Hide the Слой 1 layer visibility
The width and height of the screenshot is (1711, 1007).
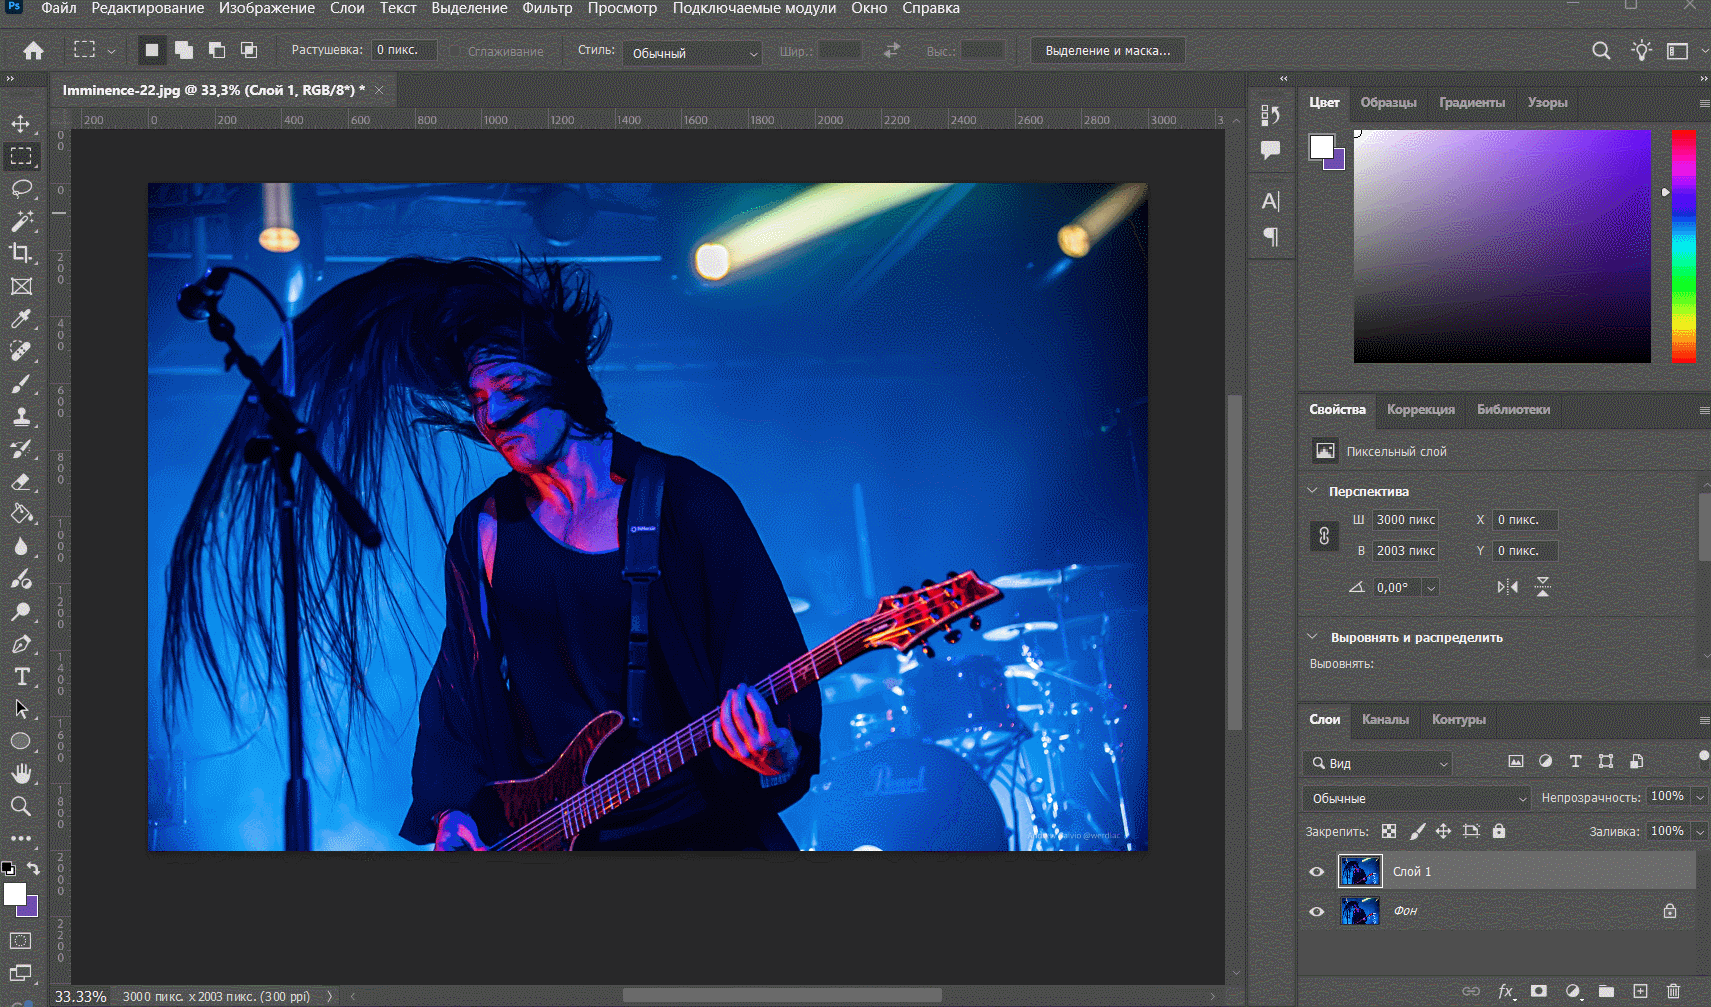[1316, 872]
